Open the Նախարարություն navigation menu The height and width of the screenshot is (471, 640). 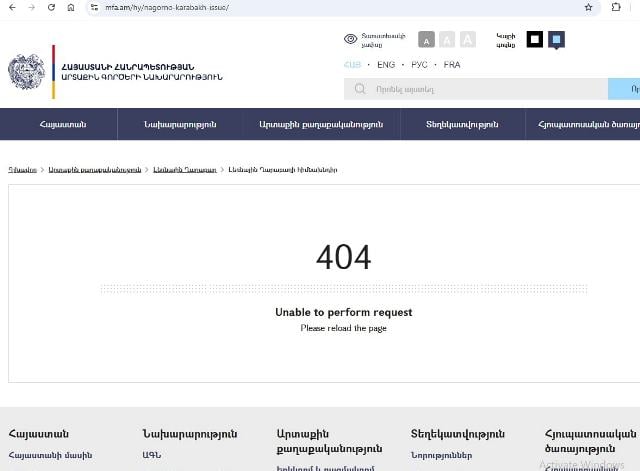pos(180,124)
